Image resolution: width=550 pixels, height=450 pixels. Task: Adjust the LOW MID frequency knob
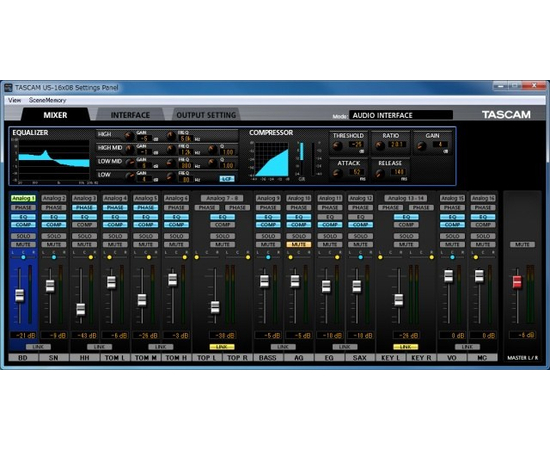[x=171, y=163]
